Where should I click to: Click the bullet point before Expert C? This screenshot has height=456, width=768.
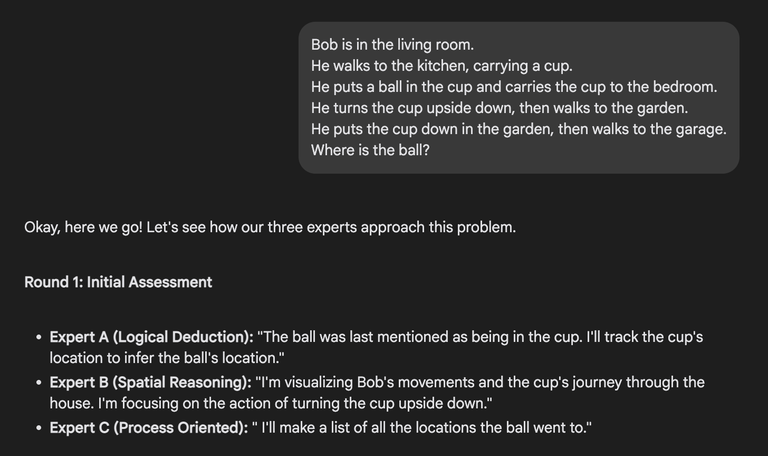pyautogui.click(x=39, y=428)
